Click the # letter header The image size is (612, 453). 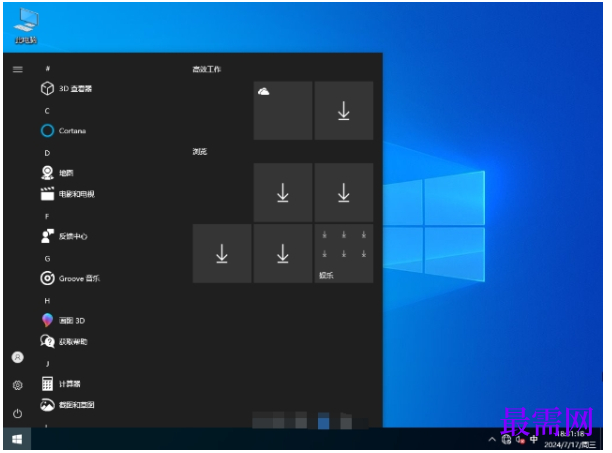click(47, 68)
